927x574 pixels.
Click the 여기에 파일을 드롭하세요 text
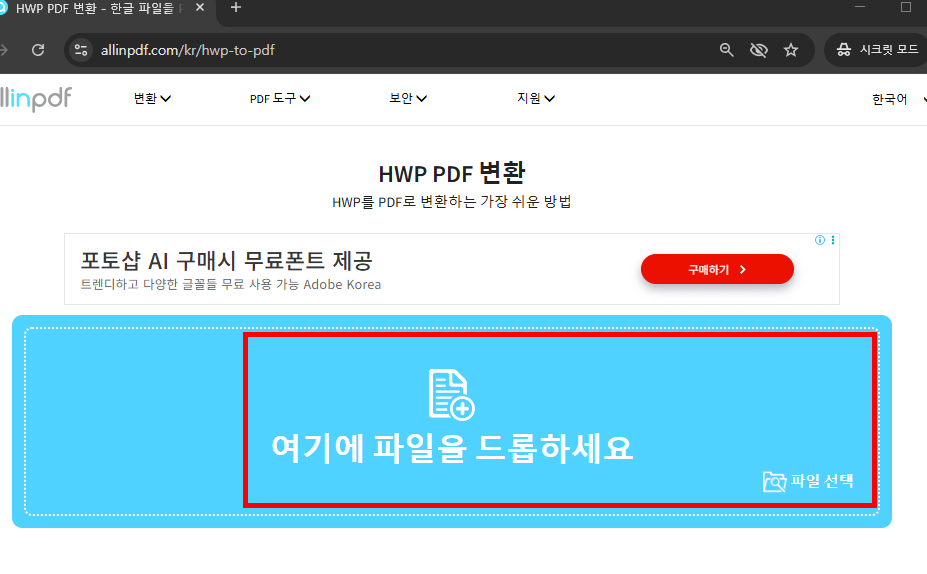(x=452, y=448)
